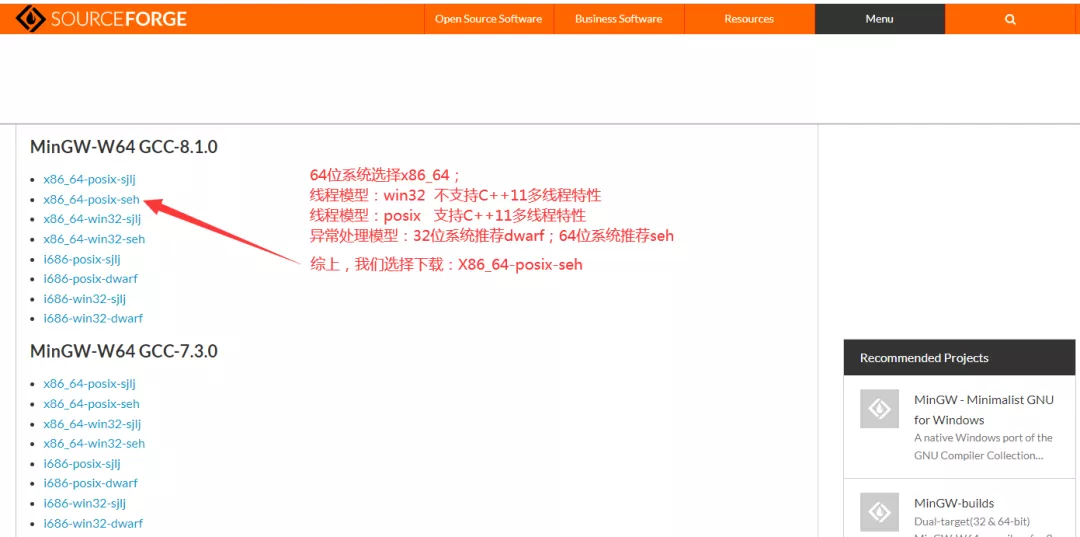Open the search magnifier icon

1010,19
